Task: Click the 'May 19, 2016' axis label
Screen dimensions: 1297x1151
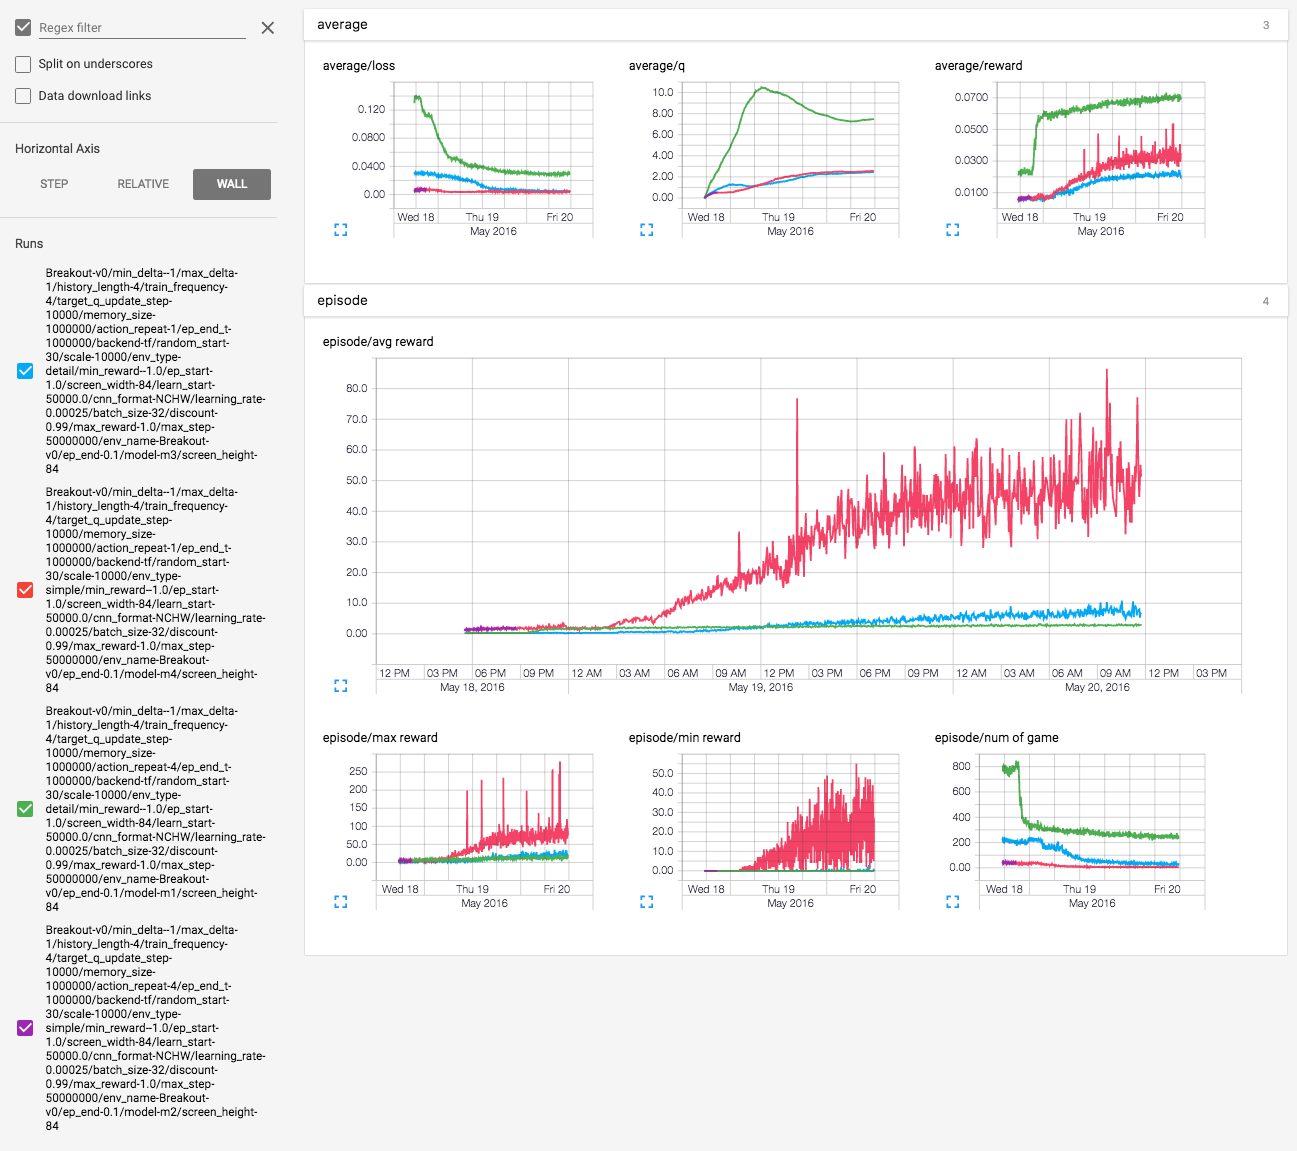Action: 761,687
